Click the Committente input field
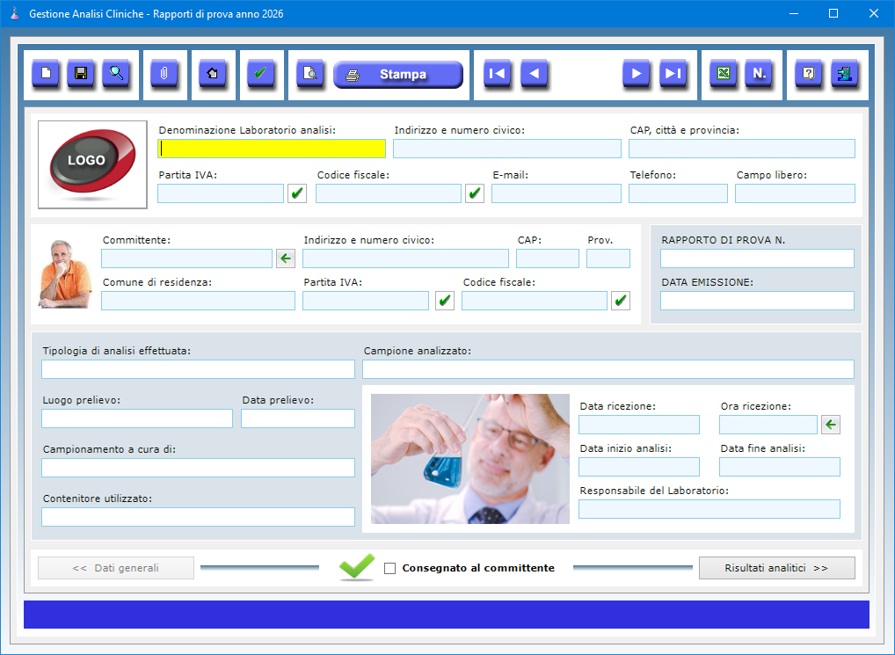Image resolution: width=895 pixels, height=655 pixels. tap(187, 258)
